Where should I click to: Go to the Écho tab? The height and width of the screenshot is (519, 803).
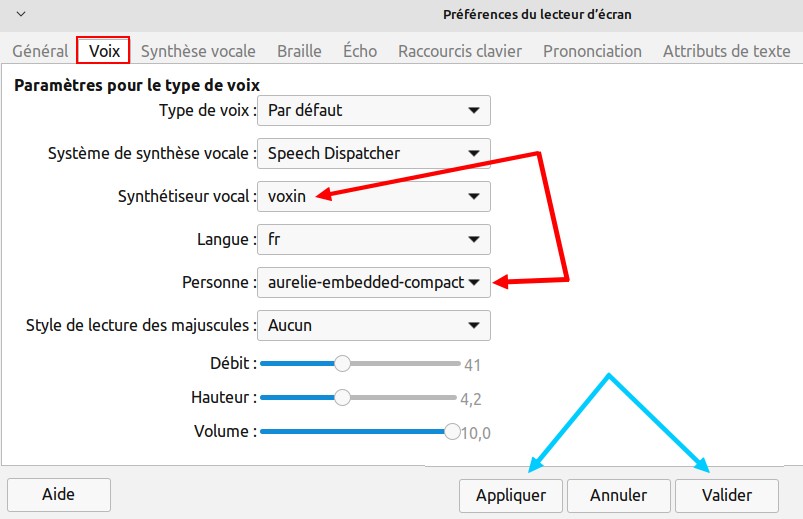point(360,51)
